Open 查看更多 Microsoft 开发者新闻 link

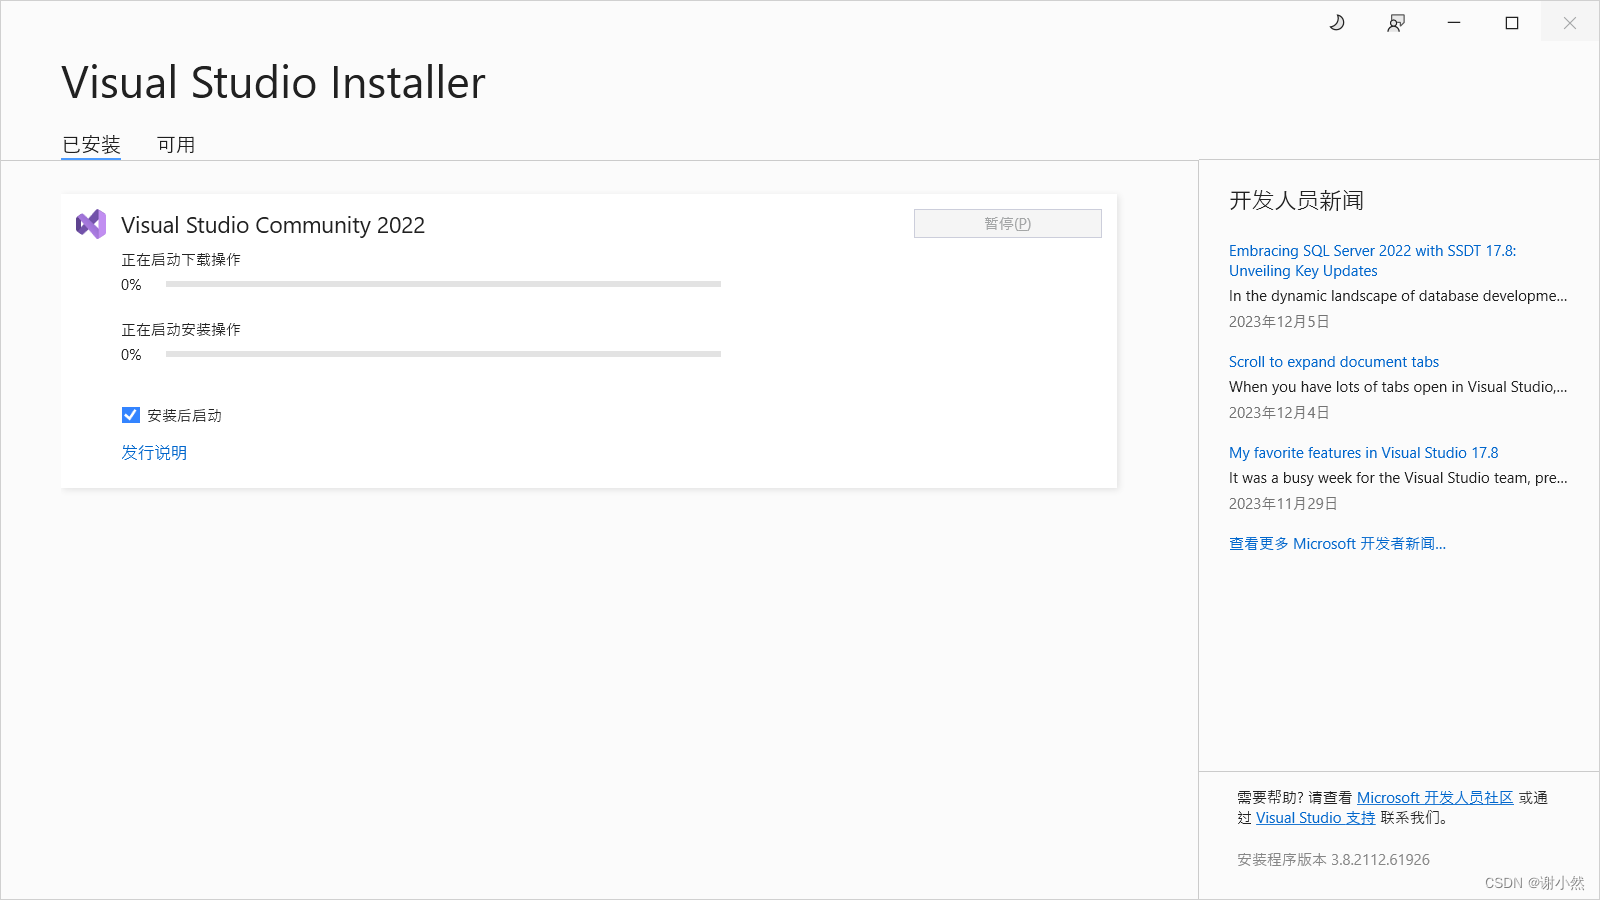pos(1337,544)
